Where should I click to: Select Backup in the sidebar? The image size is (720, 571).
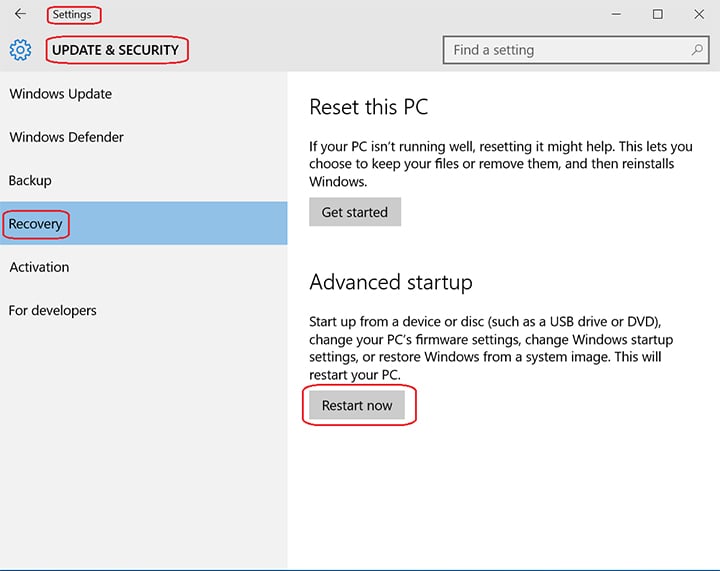(144, 180)
